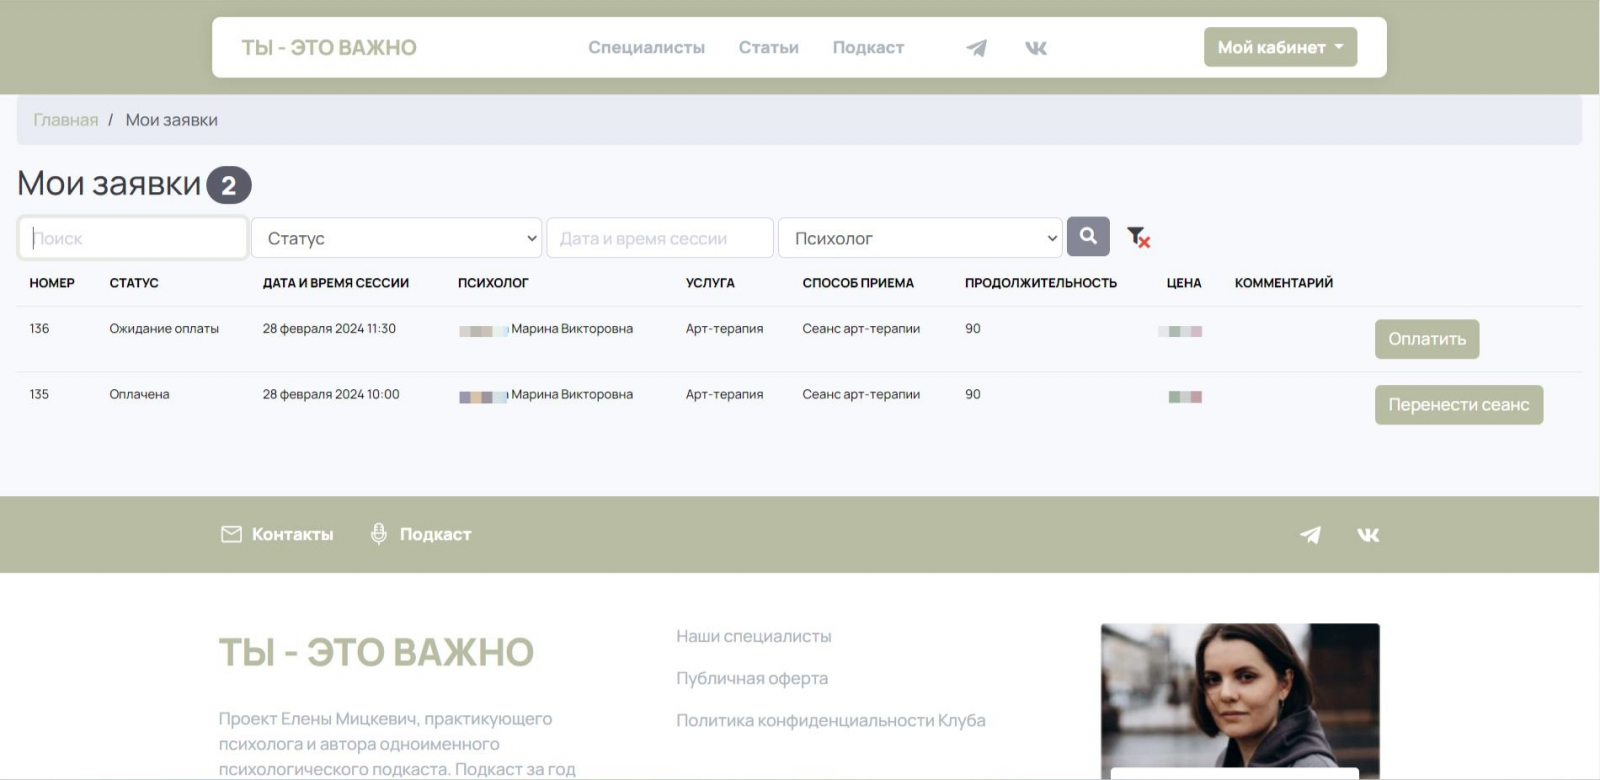Open the Публичная оферта link

pyautogui.click(x=752, y=678)
